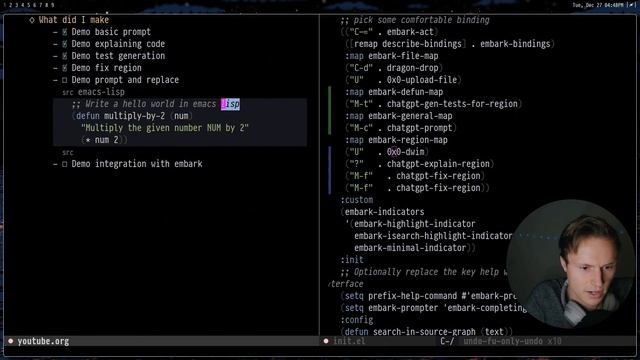Click the 'embark-defun-map' line
The width and height of the screenshot is (640, 360).
tap(394, 92)
